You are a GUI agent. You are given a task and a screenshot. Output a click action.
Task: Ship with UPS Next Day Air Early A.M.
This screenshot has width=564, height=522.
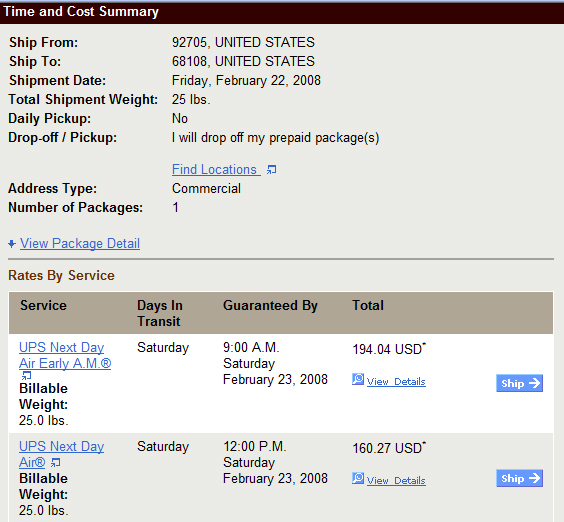point(519,383)
